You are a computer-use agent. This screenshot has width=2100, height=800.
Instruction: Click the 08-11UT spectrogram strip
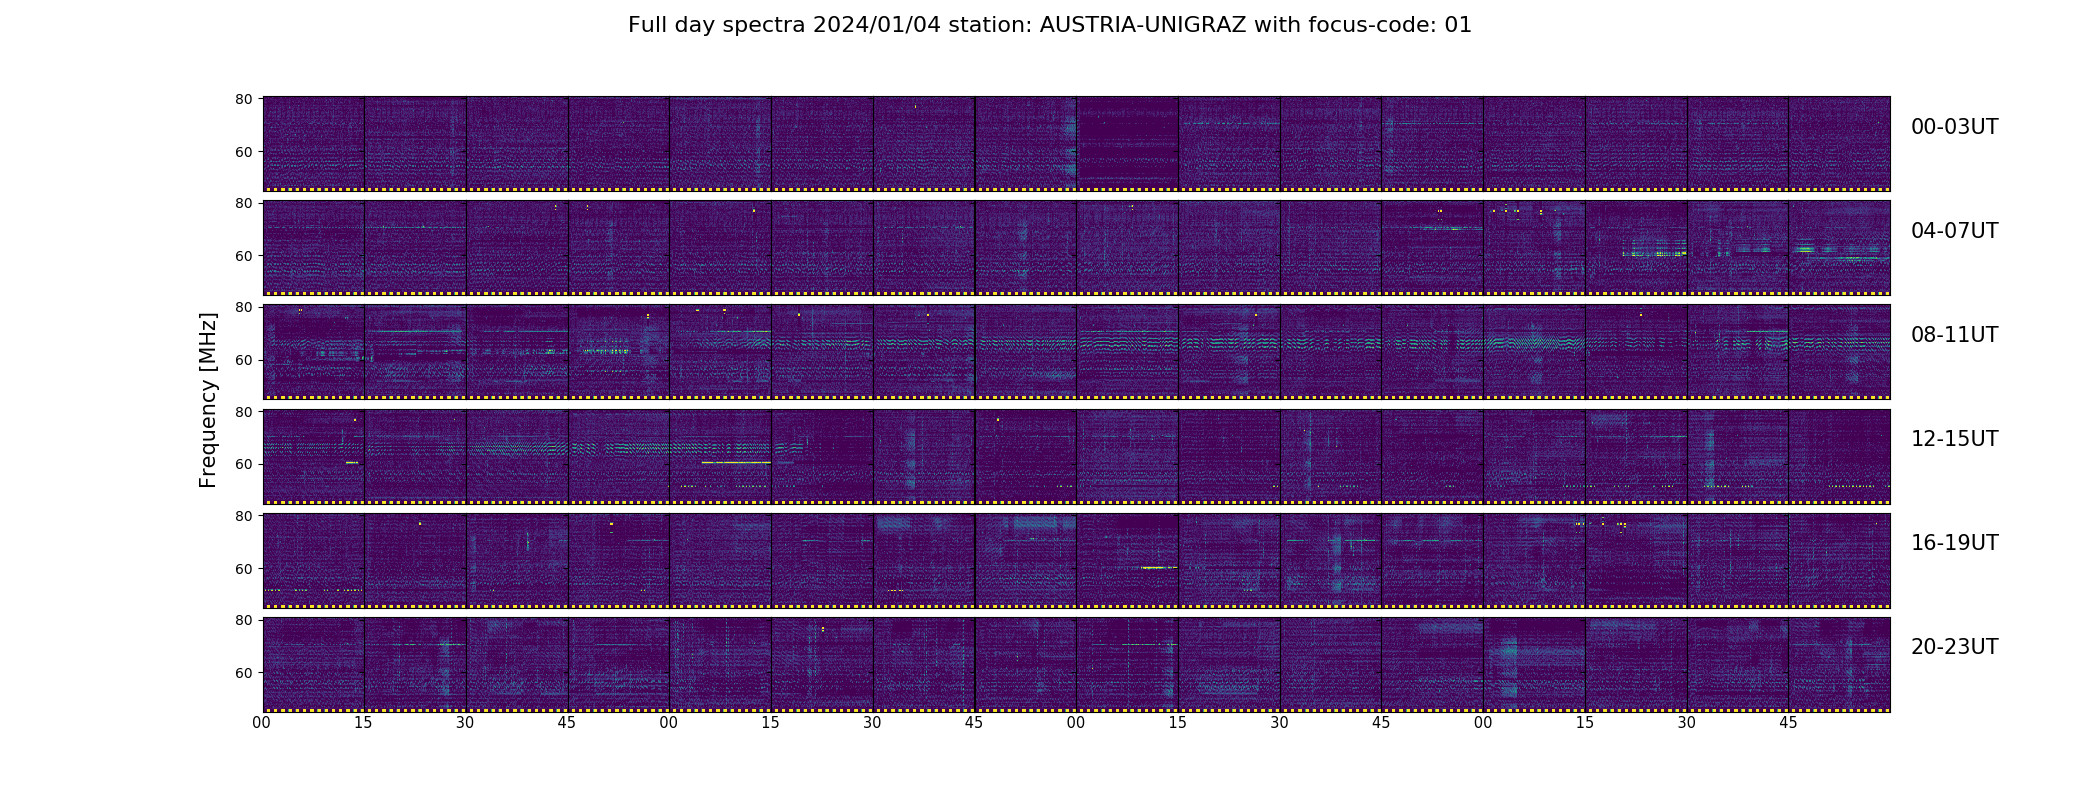[x=1076, y=352]
